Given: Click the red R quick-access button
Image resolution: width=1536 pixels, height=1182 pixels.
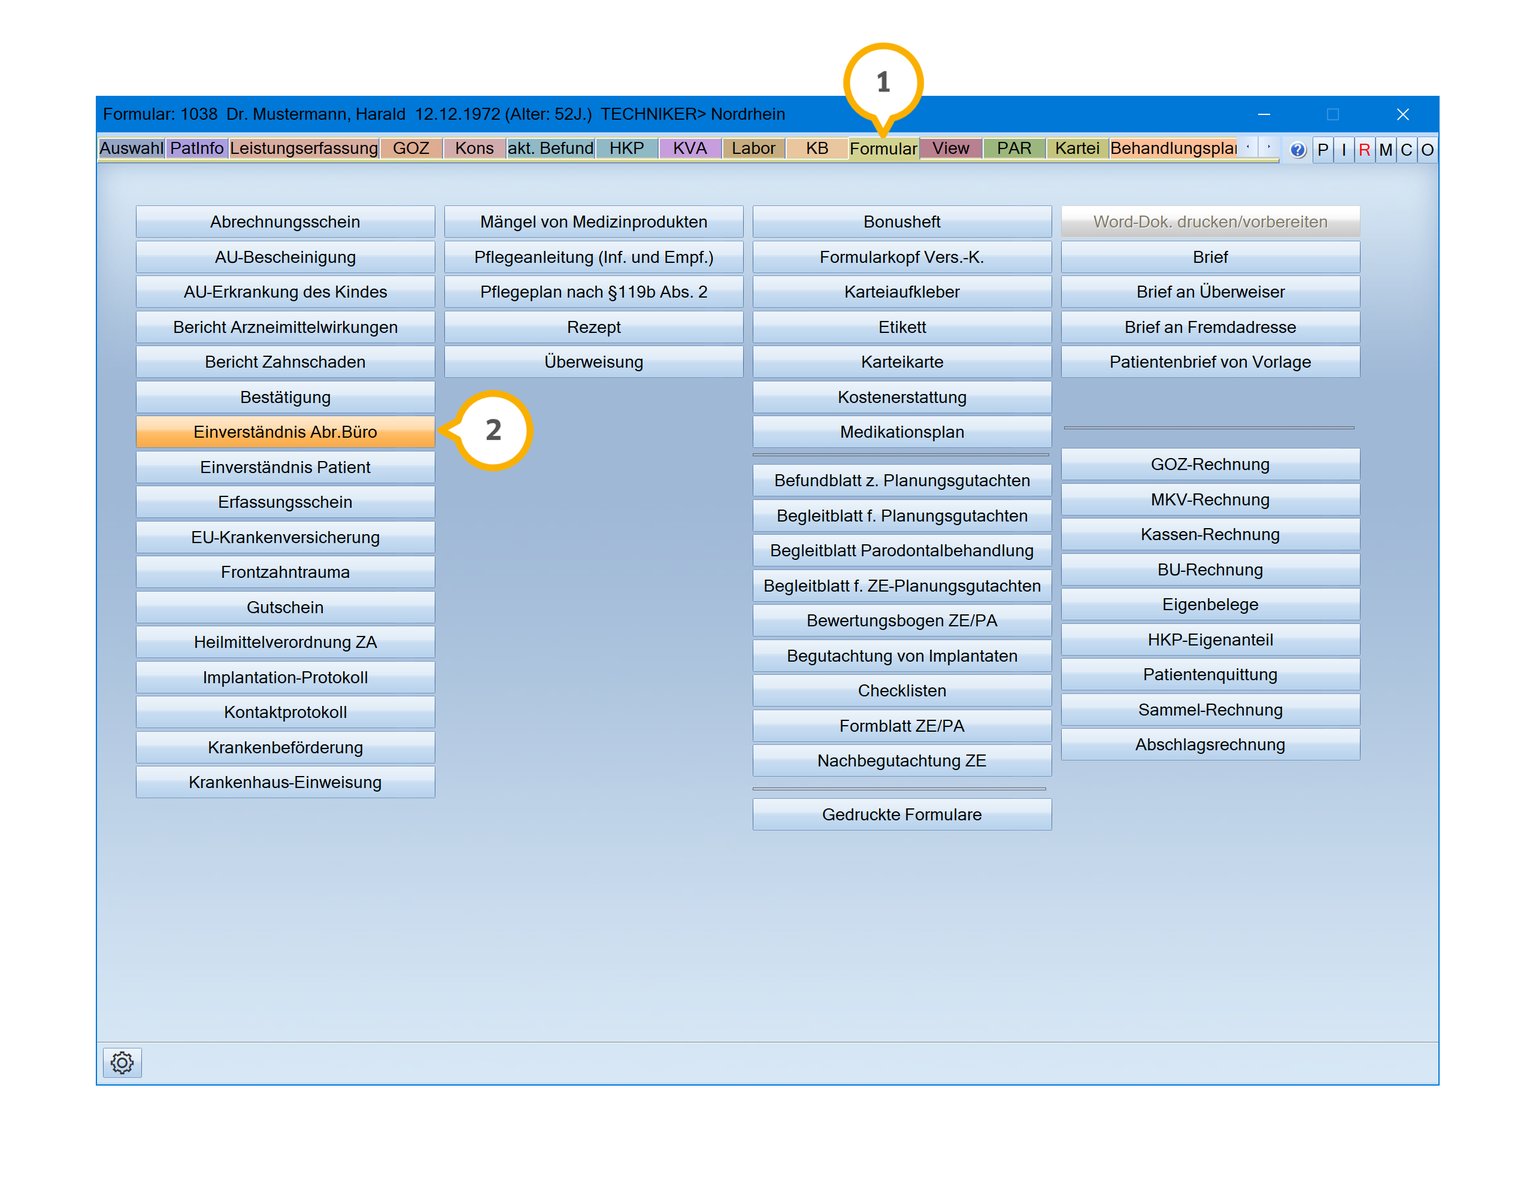Looking at the screenshot, I should click(x=1364, y=150).
